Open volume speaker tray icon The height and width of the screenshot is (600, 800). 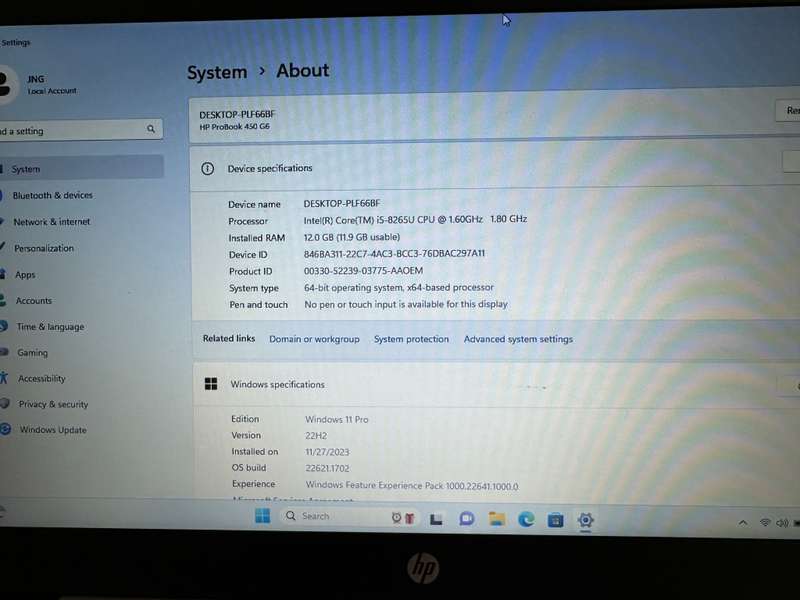[x=782, y=523]
